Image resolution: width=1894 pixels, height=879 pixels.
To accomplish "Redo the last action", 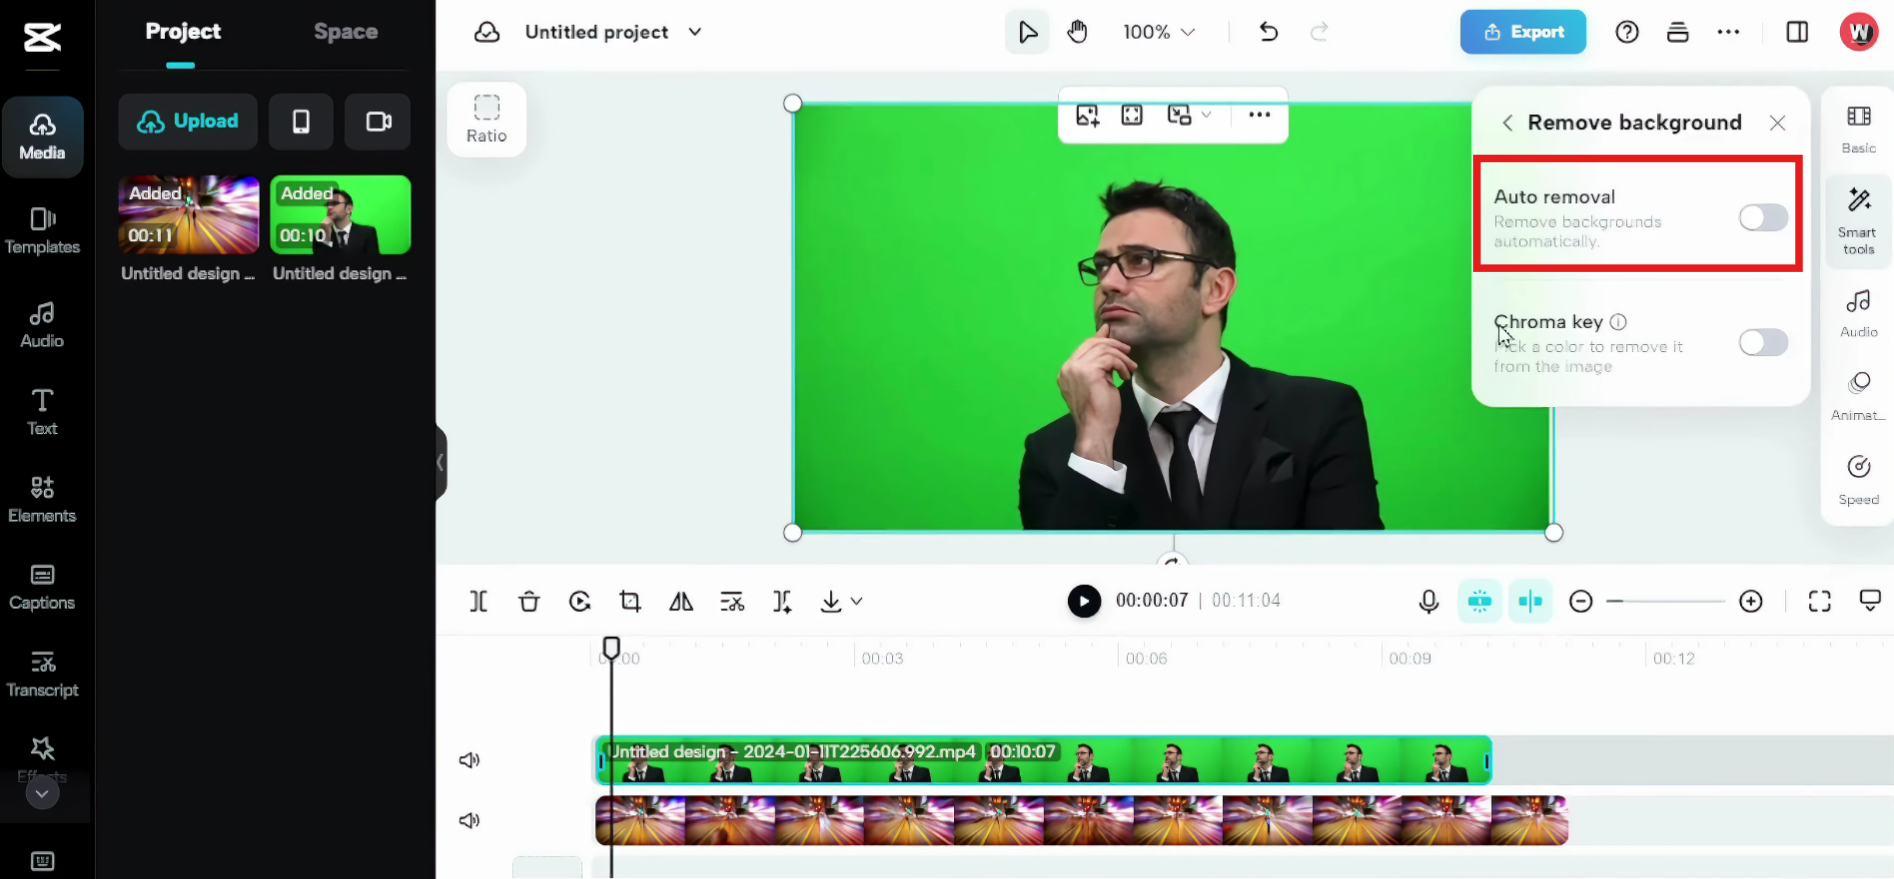I will (x=1320, y=32).
